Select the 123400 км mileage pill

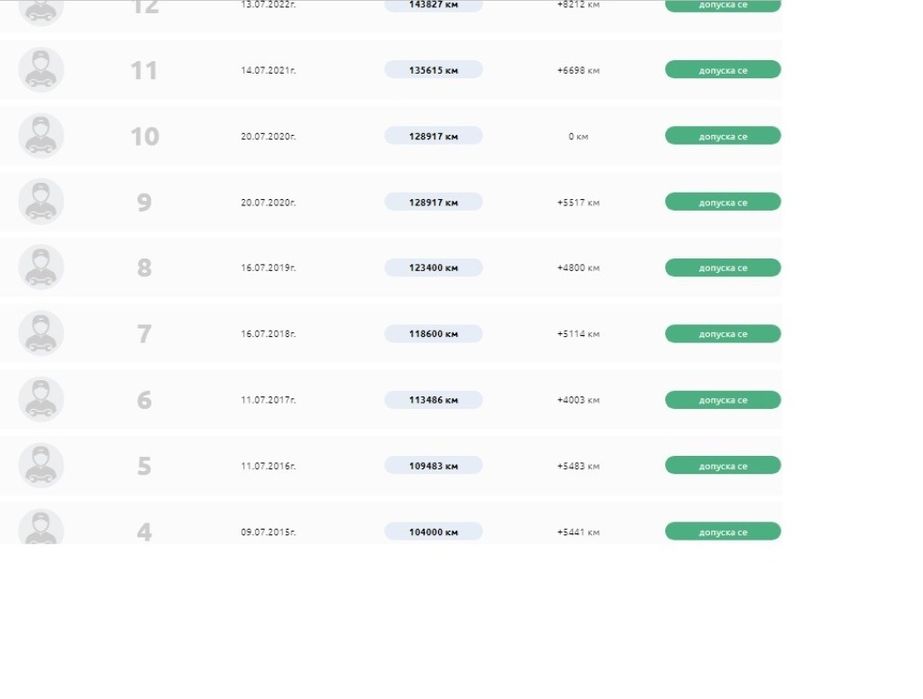pos(433,268)
